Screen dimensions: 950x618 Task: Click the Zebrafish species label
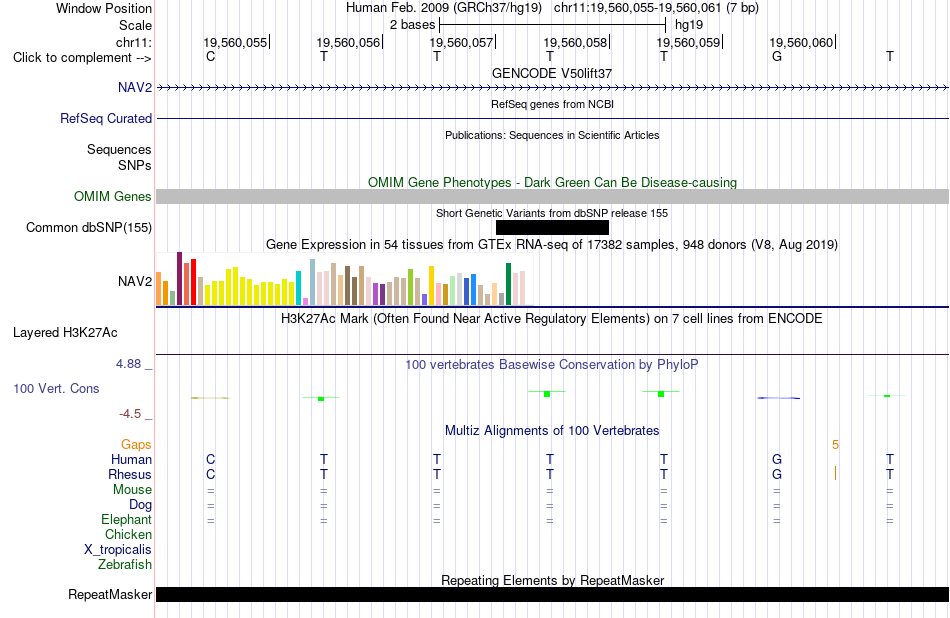point(125,564)
